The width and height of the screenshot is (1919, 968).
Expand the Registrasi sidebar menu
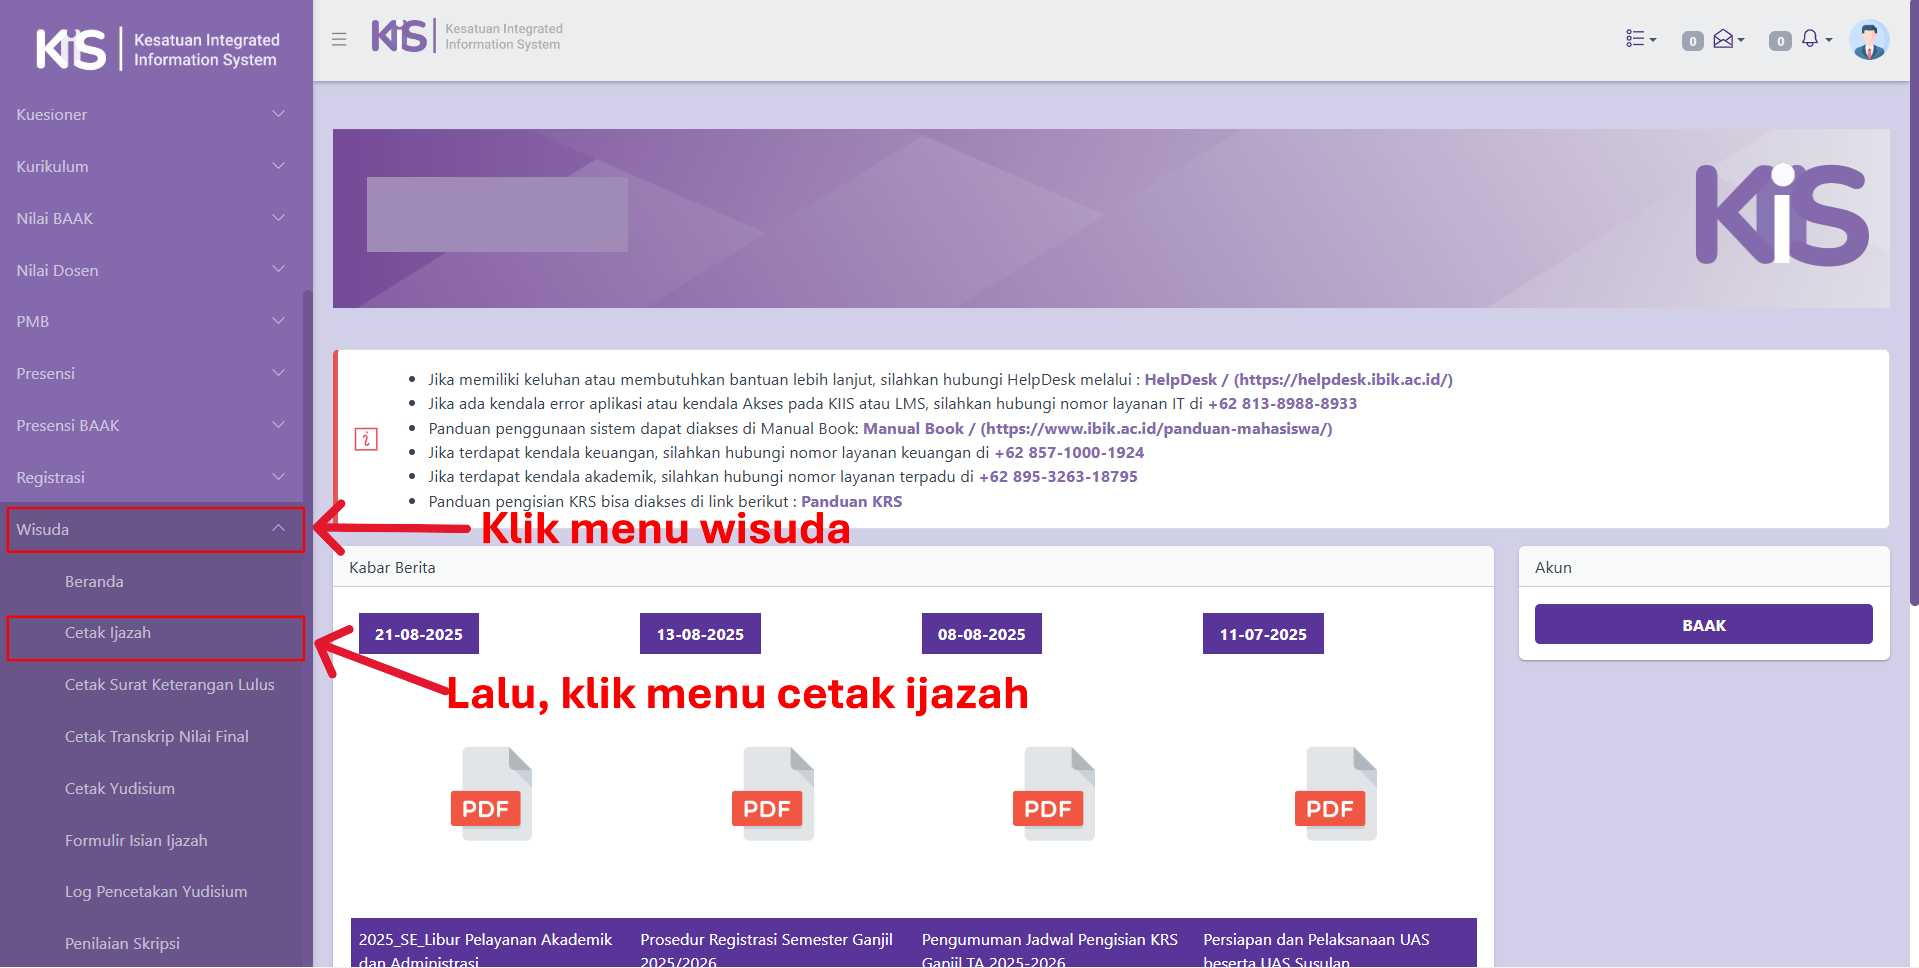(x=150, y=477)
